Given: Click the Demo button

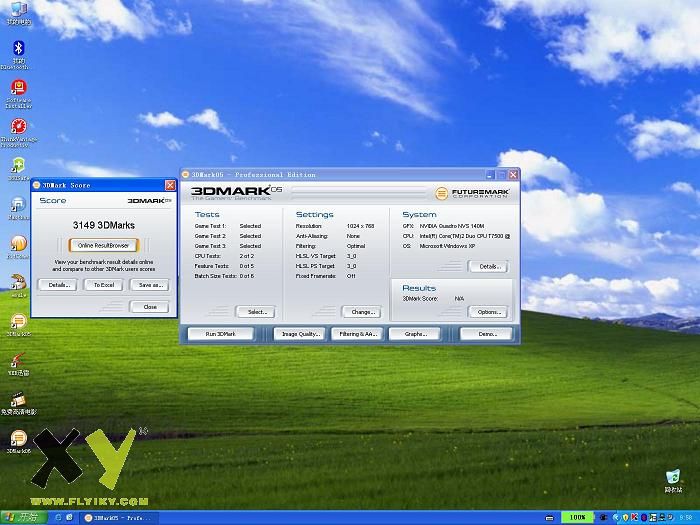Looking at the screenshot, I should 487,334.
